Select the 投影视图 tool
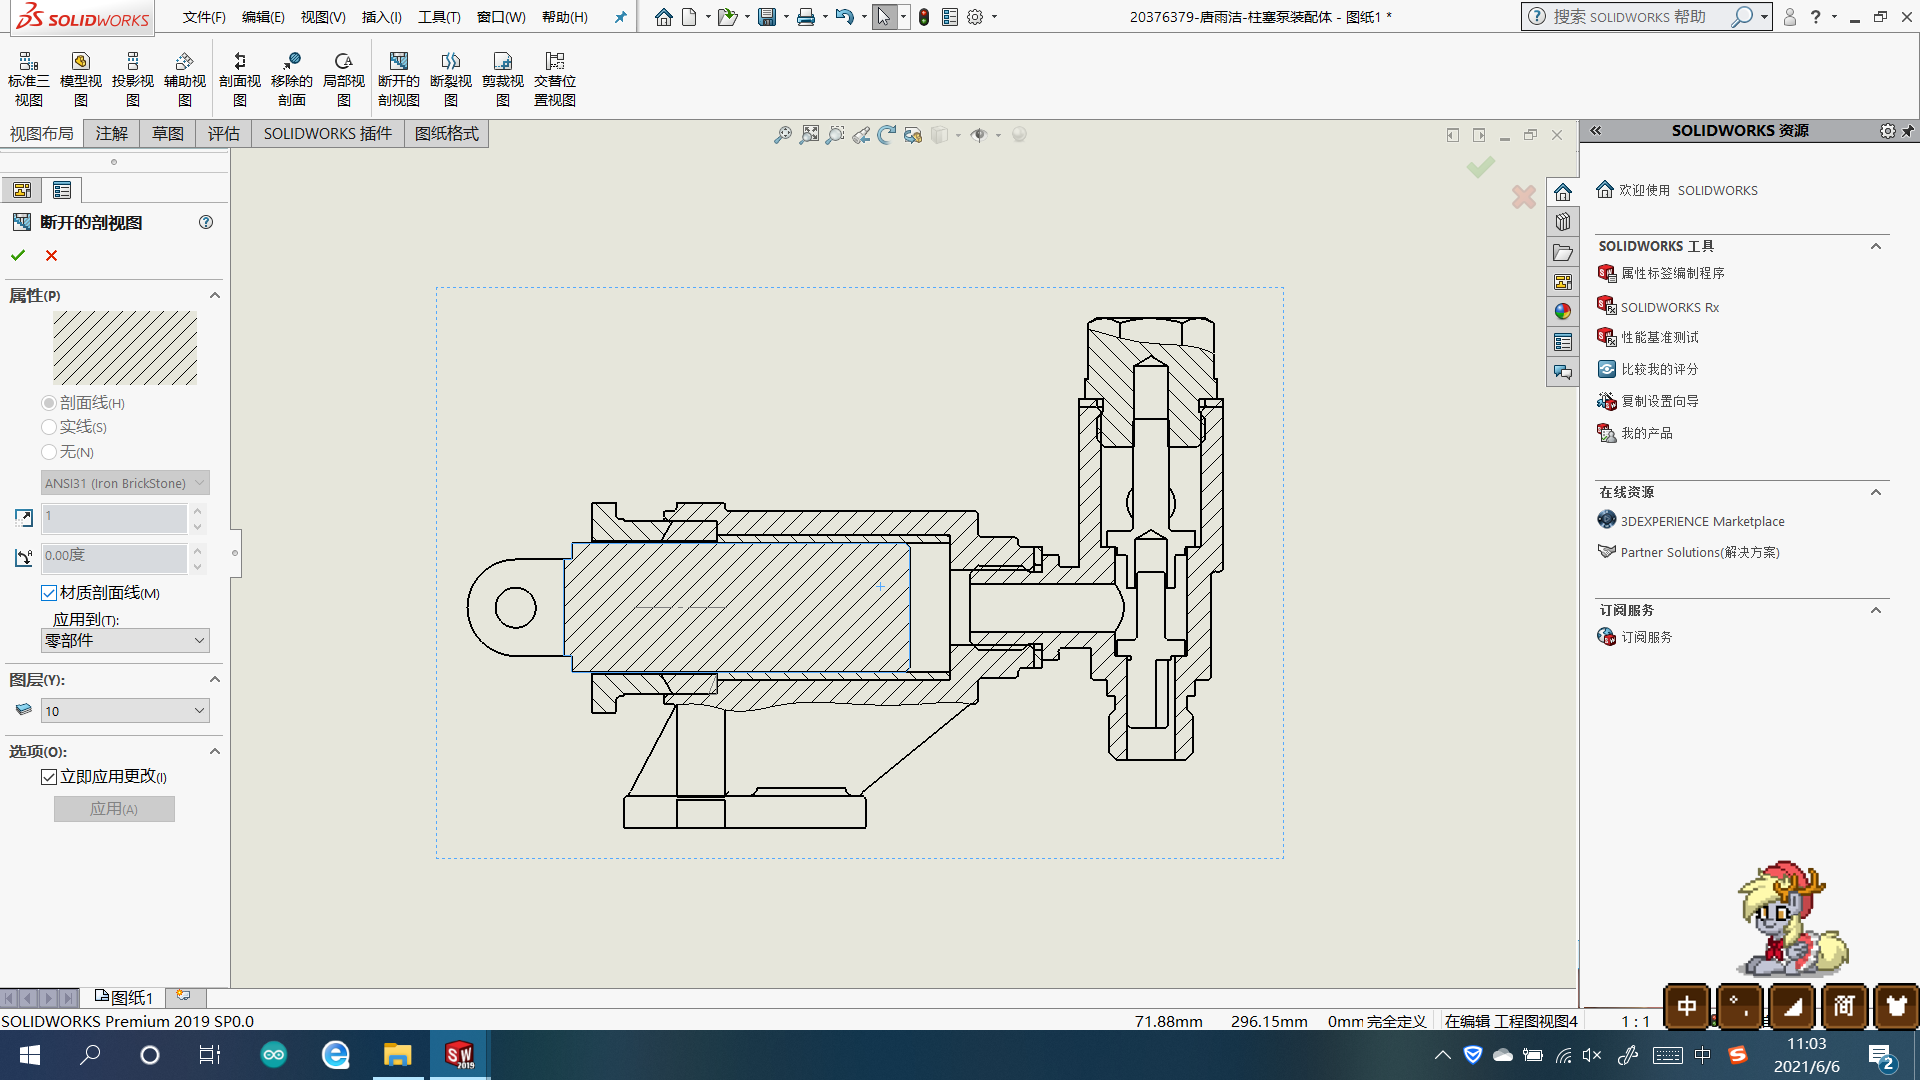This screenshot has height=1080, width=1920. pos(133,80)
